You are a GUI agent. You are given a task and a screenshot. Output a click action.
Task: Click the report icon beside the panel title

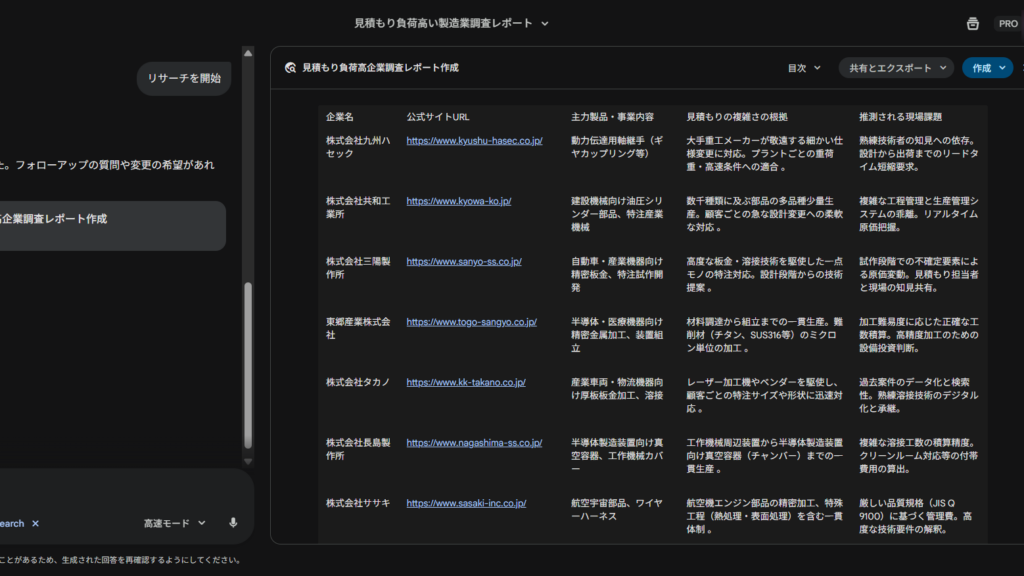point(290,68)
